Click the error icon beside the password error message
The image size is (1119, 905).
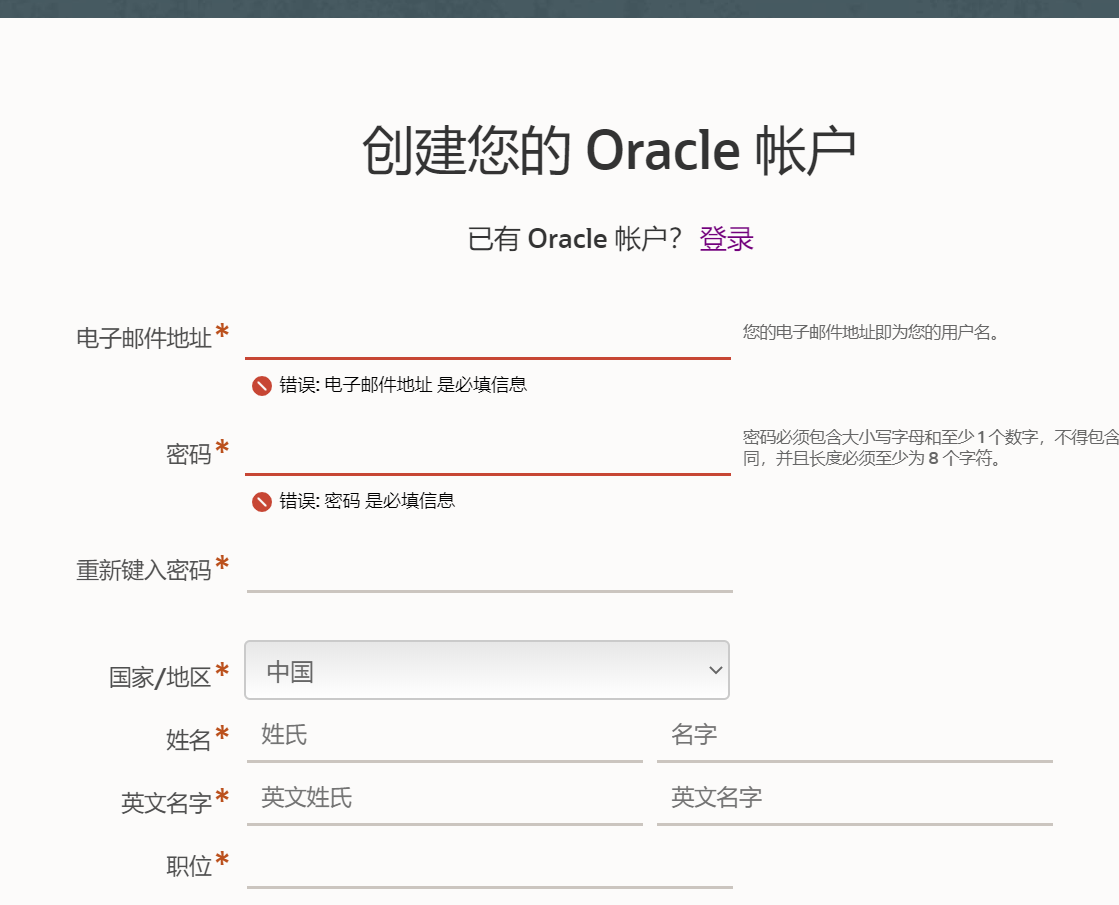pyautogui.click(x=260, y=501)
